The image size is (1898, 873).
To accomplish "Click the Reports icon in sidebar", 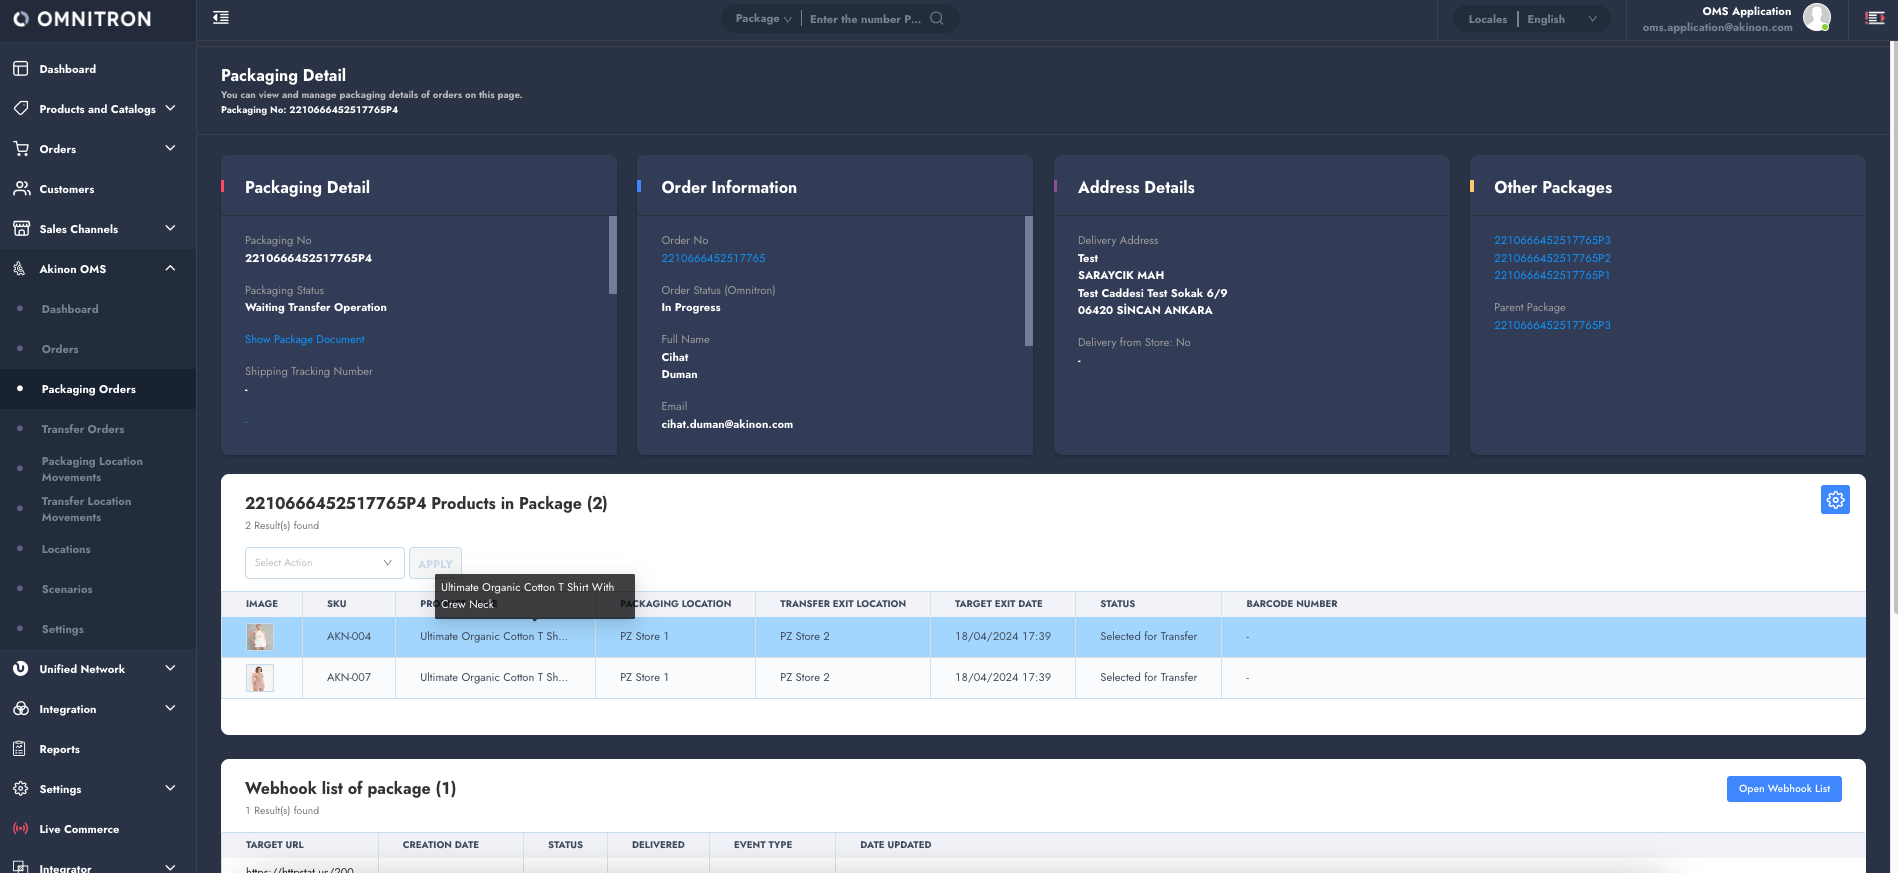I will tap(21, 749).
